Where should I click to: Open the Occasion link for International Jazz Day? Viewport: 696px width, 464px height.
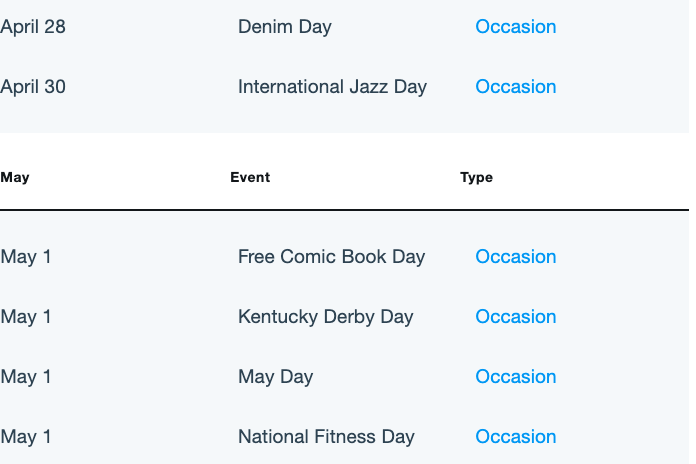tap(515, 87)
